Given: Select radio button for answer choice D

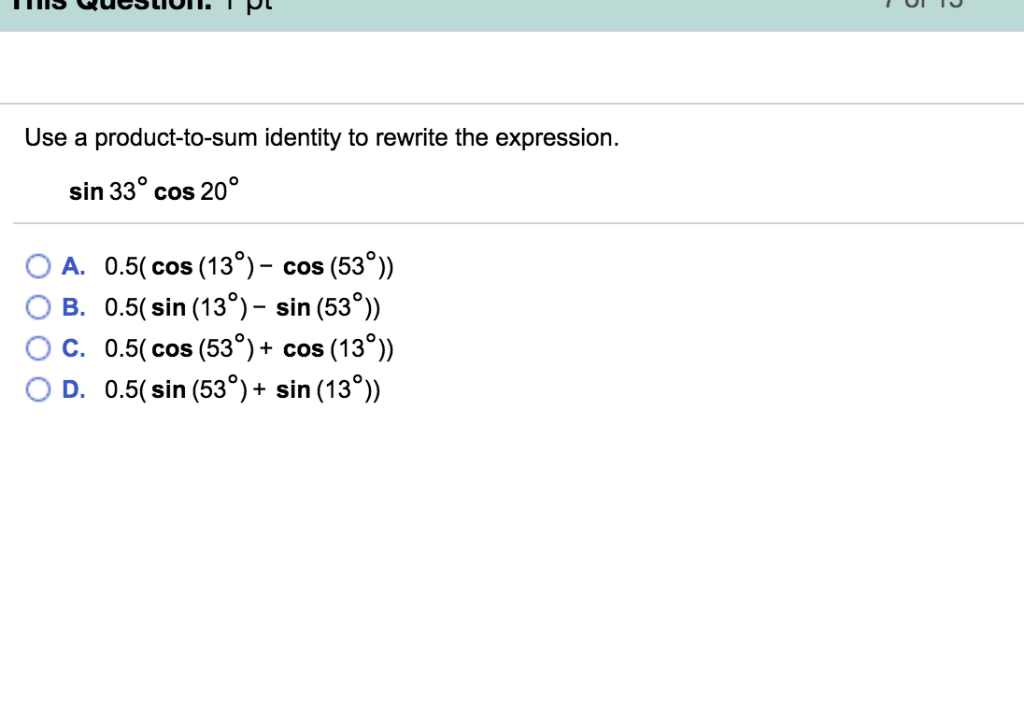Looking at the screenshot, I should [38, 388].
